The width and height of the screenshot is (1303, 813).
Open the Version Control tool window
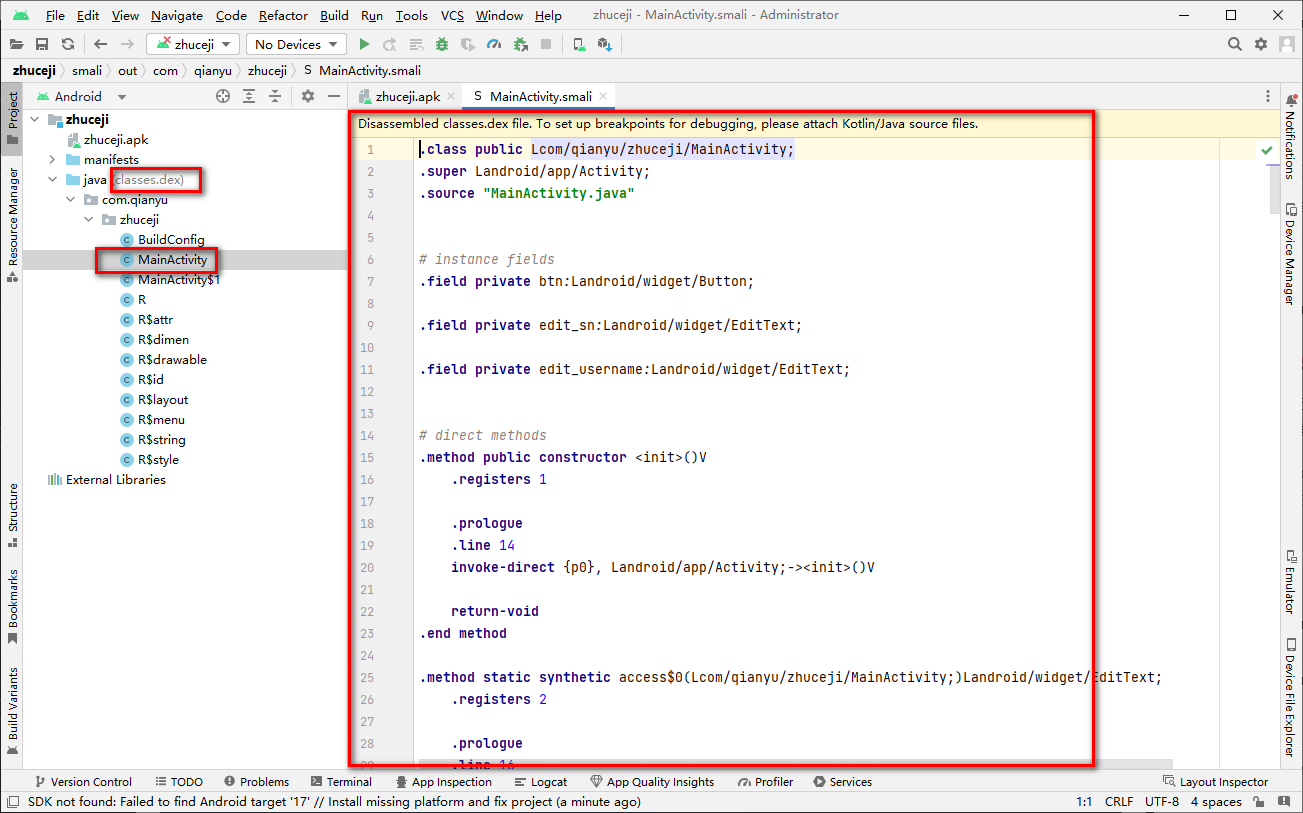(x=89, y=781)
